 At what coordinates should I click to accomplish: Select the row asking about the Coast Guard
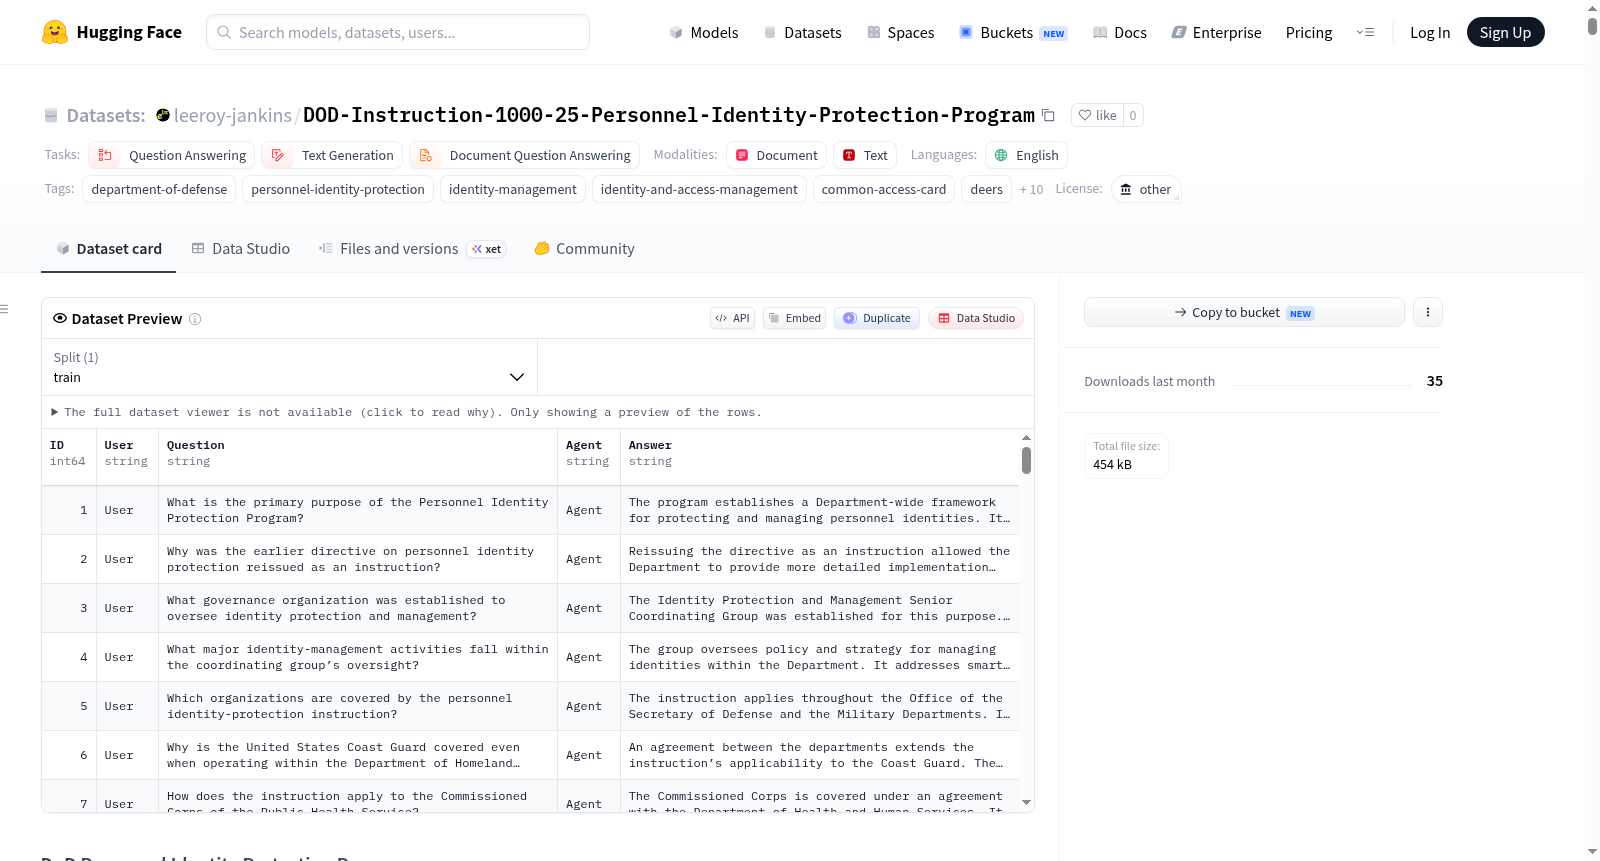(530, 755)
